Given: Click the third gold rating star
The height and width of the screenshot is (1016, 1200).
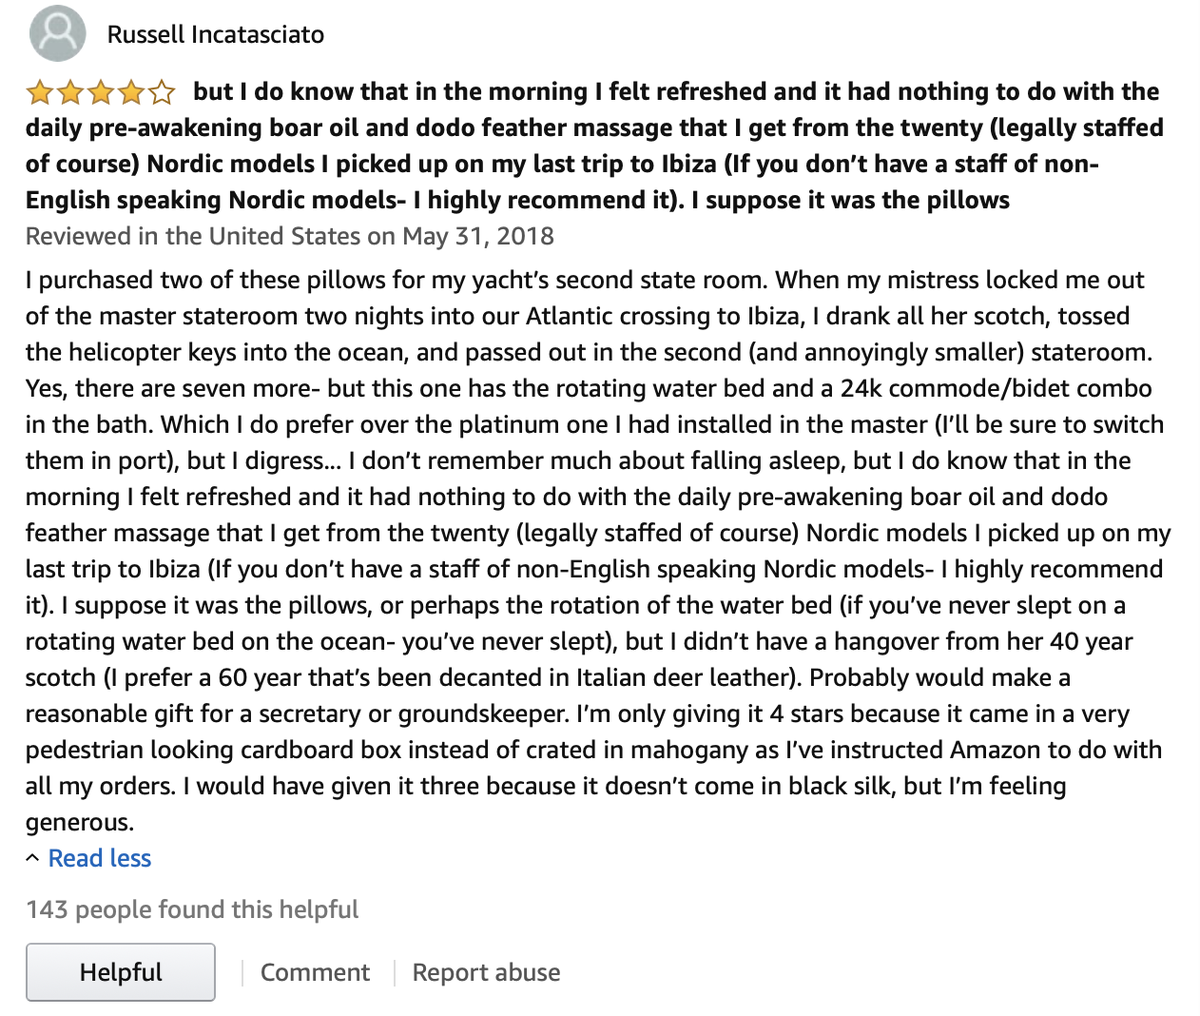Looking at the screenshot, I should (100, 94).
